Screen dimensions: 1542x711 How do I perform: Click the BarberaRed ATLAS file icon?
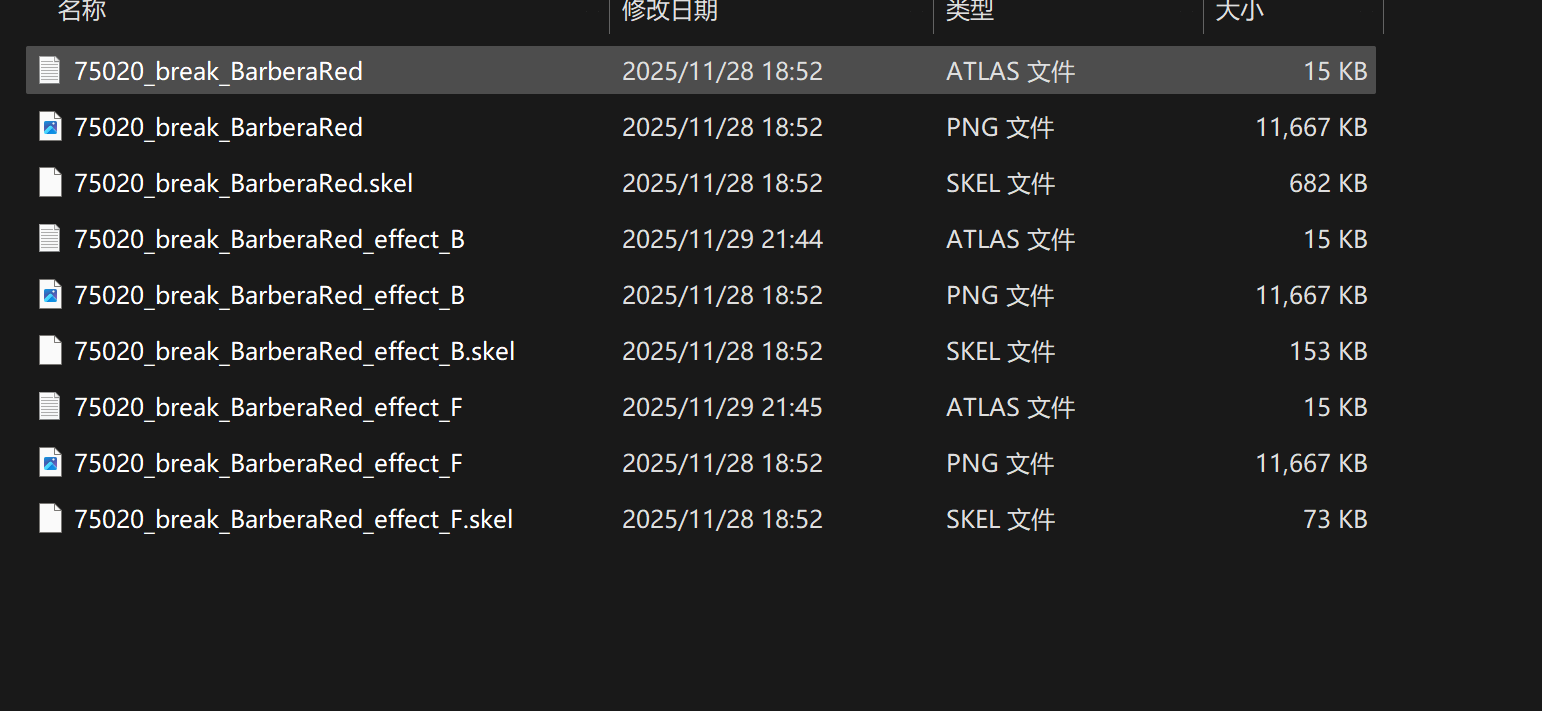point(50,70)
